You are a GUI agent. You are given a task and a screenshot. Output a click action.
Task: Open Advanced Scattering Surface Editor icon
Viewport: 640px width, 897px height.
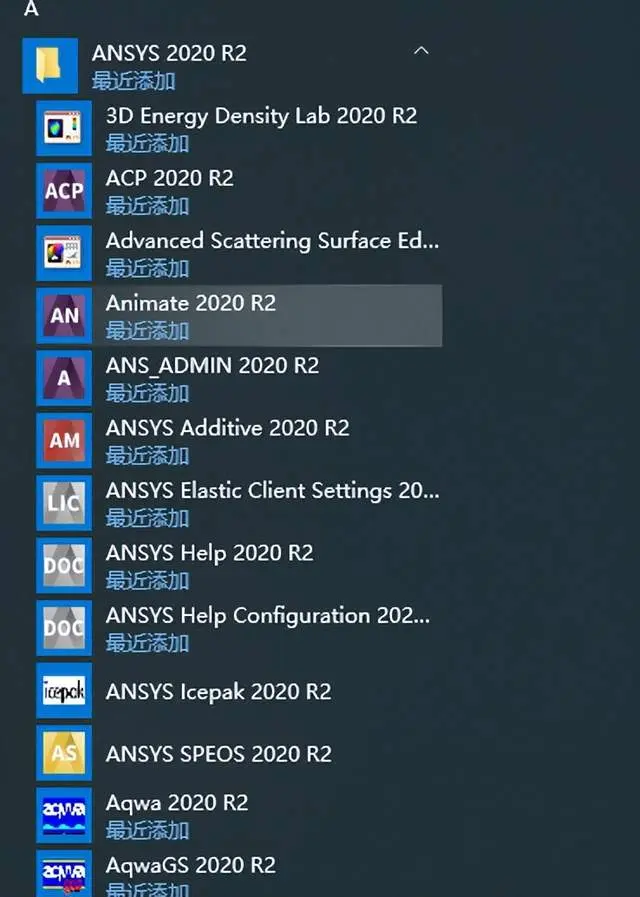click(64, 253)
